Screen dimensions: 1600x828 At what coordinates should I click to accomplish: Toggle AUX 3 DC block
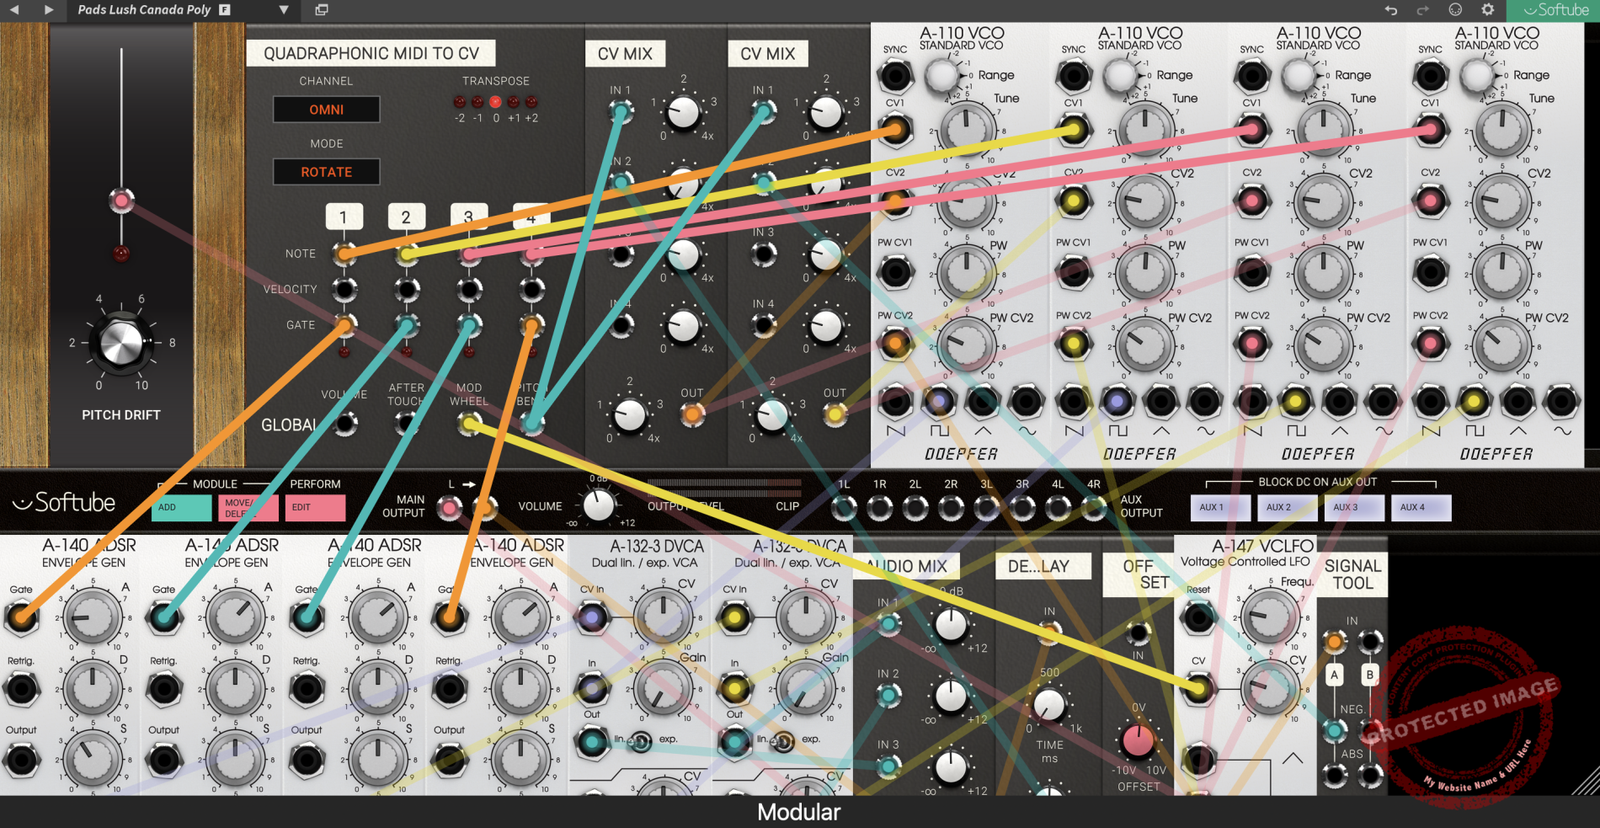1354,507
